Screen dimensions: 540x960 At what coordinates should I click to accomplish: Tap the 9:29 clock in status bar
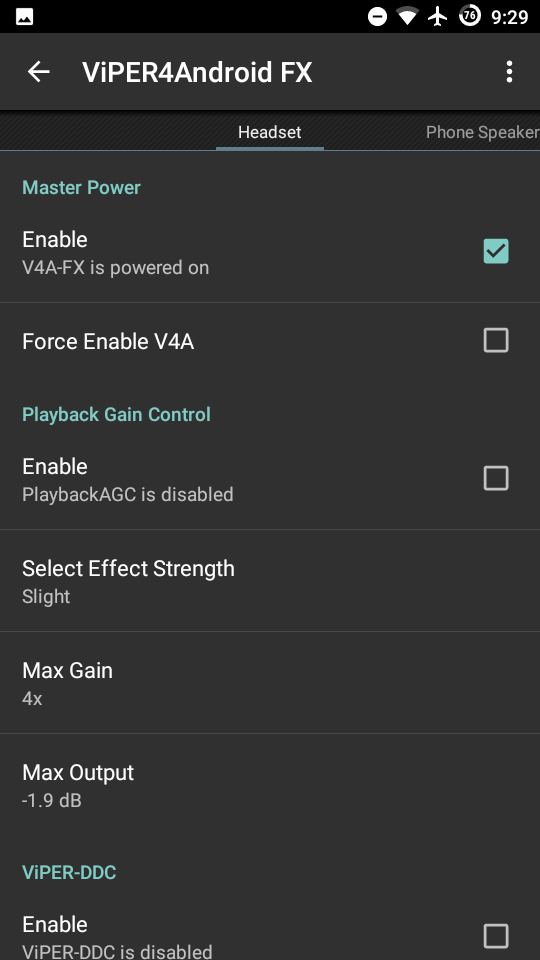point(509,17)
